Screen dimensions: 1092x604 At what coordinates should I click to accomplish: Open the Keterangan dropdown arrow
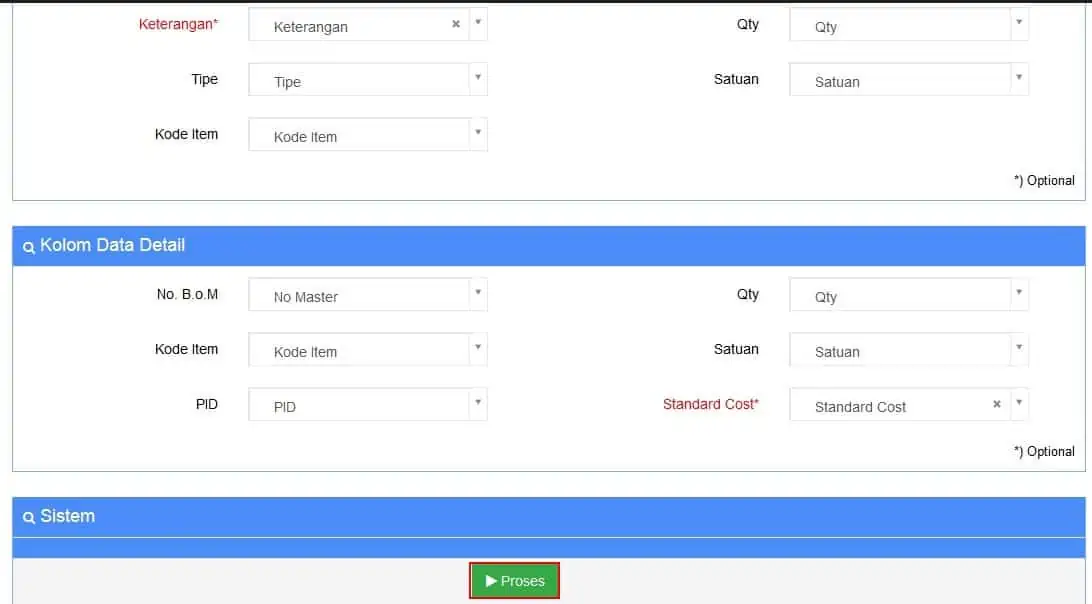click(478, 23)
